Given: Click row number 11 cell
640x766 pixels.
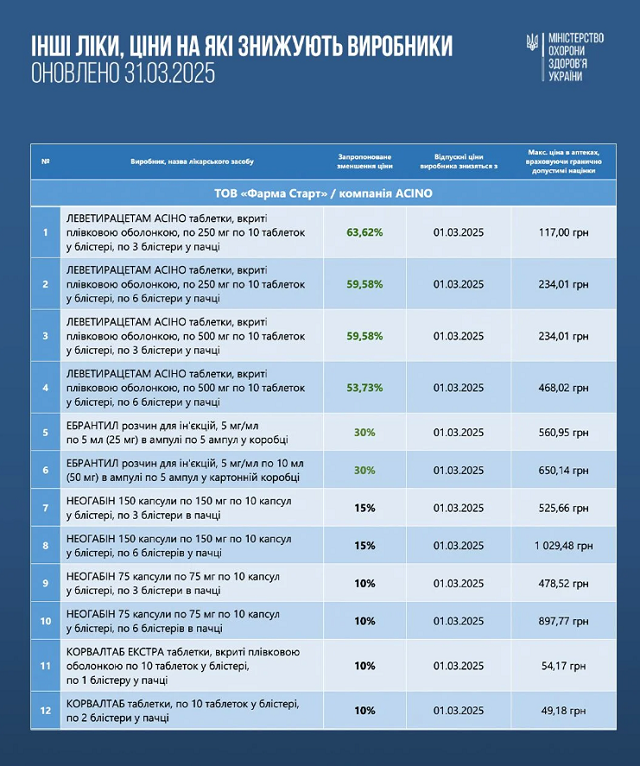Looking at the screenshot, I should (45, 666).
